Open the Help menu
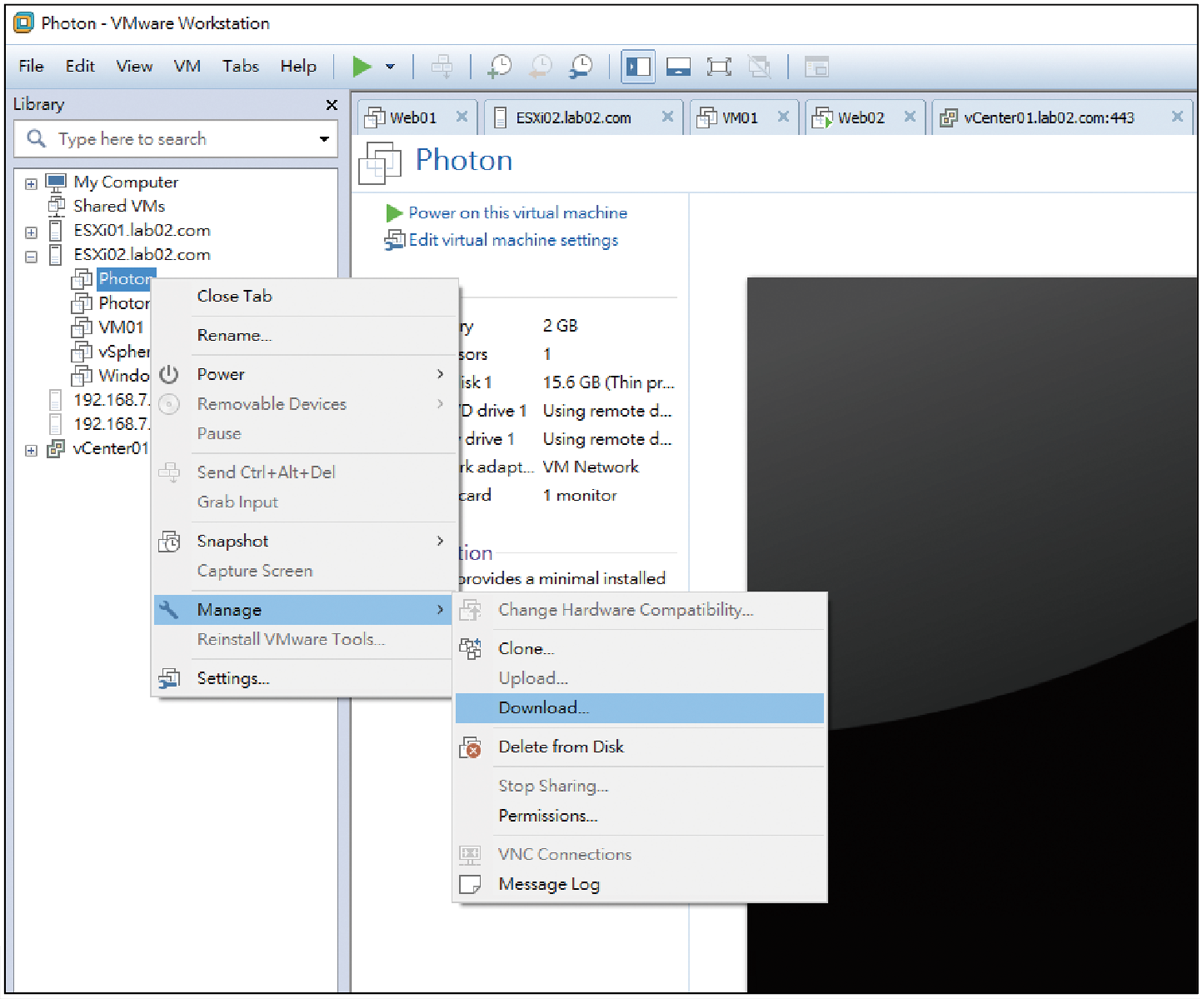Viewport: 1200px width, 999px height. pos(298,67)
